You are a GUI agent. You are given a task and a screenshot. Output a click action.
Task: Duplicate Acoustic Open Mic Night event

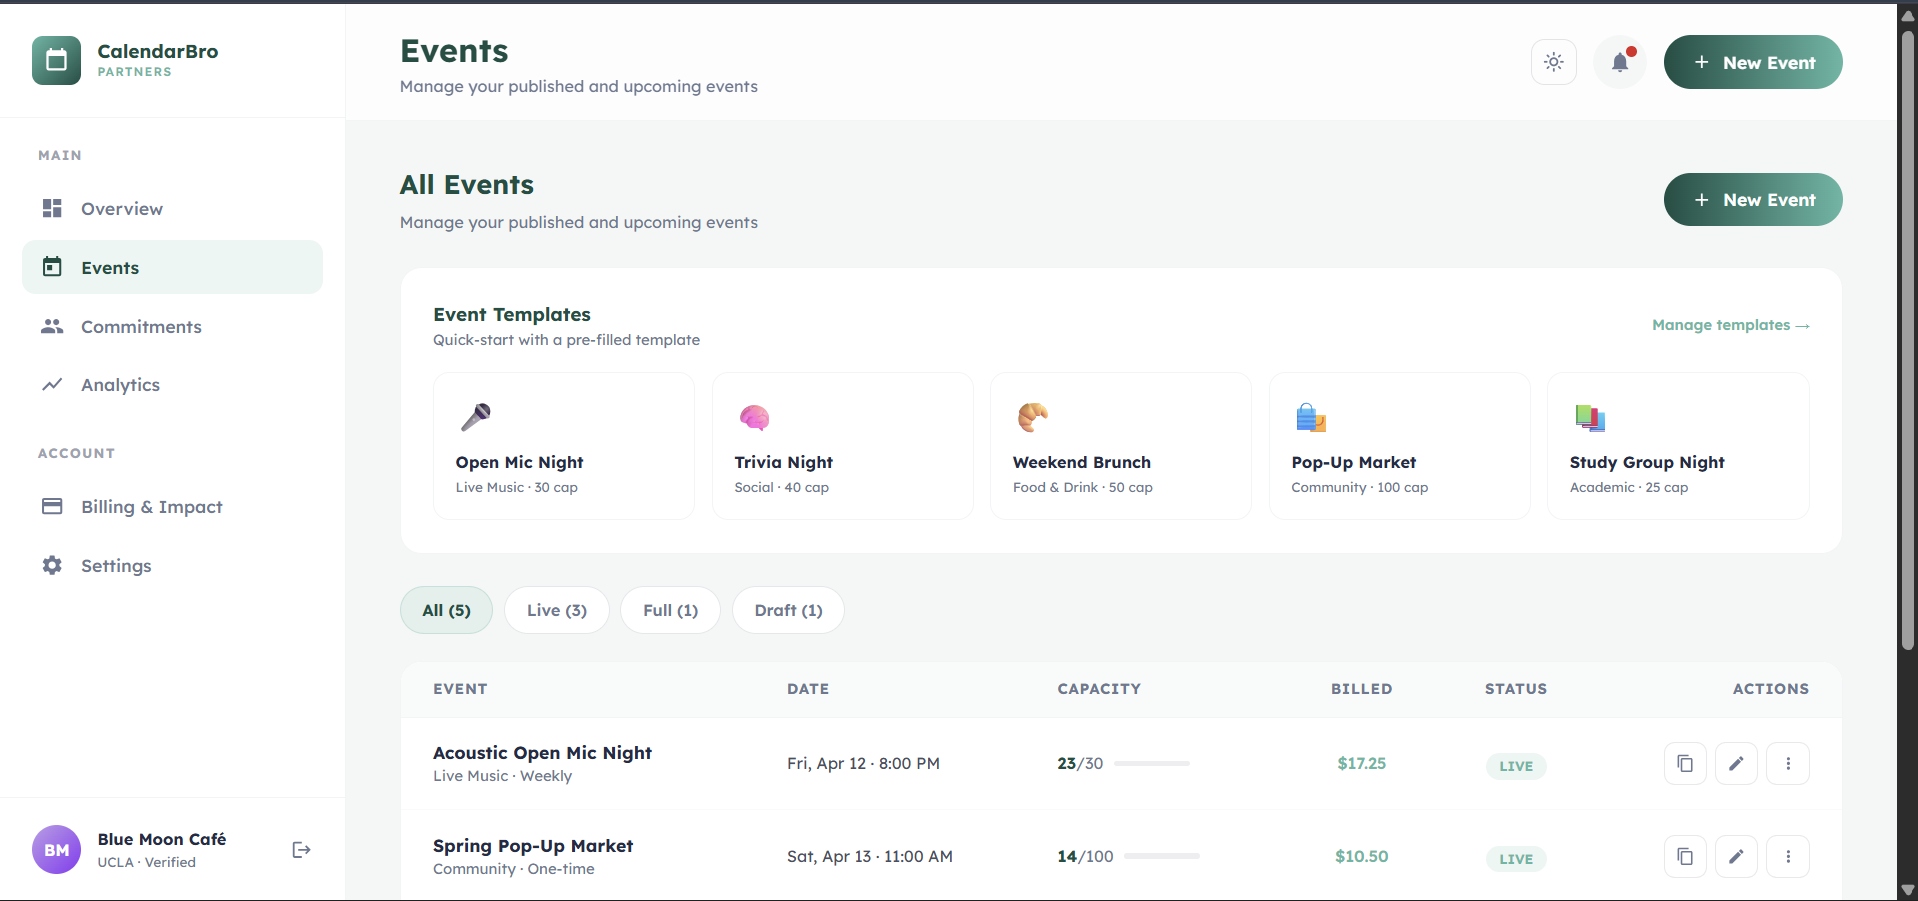[1685, 763]
